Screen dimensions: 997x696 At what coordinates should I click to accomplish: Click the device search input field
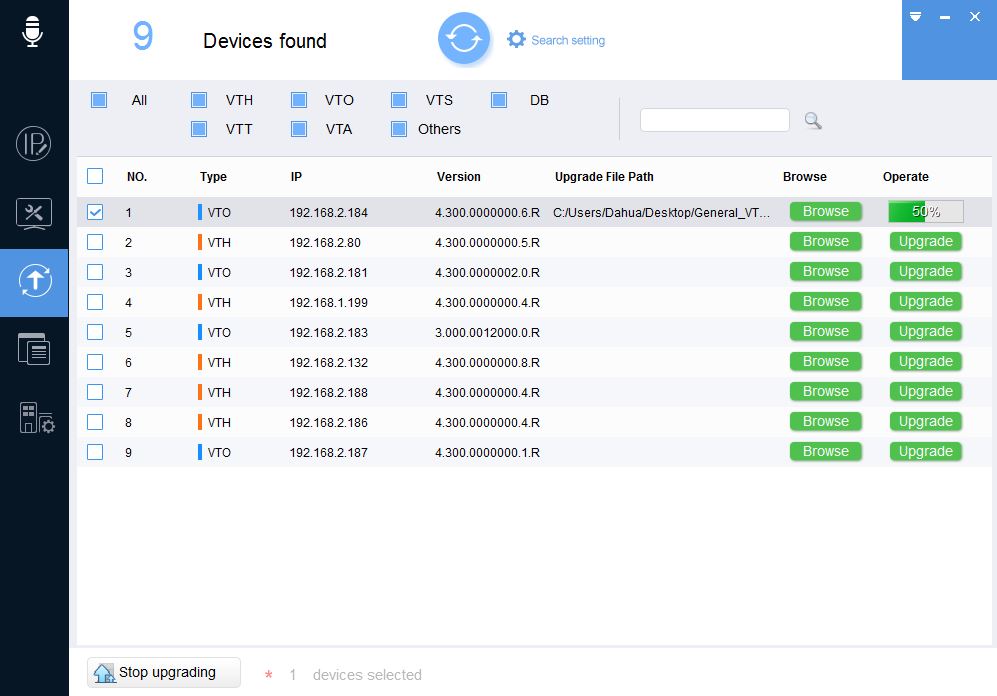[715, 120]
